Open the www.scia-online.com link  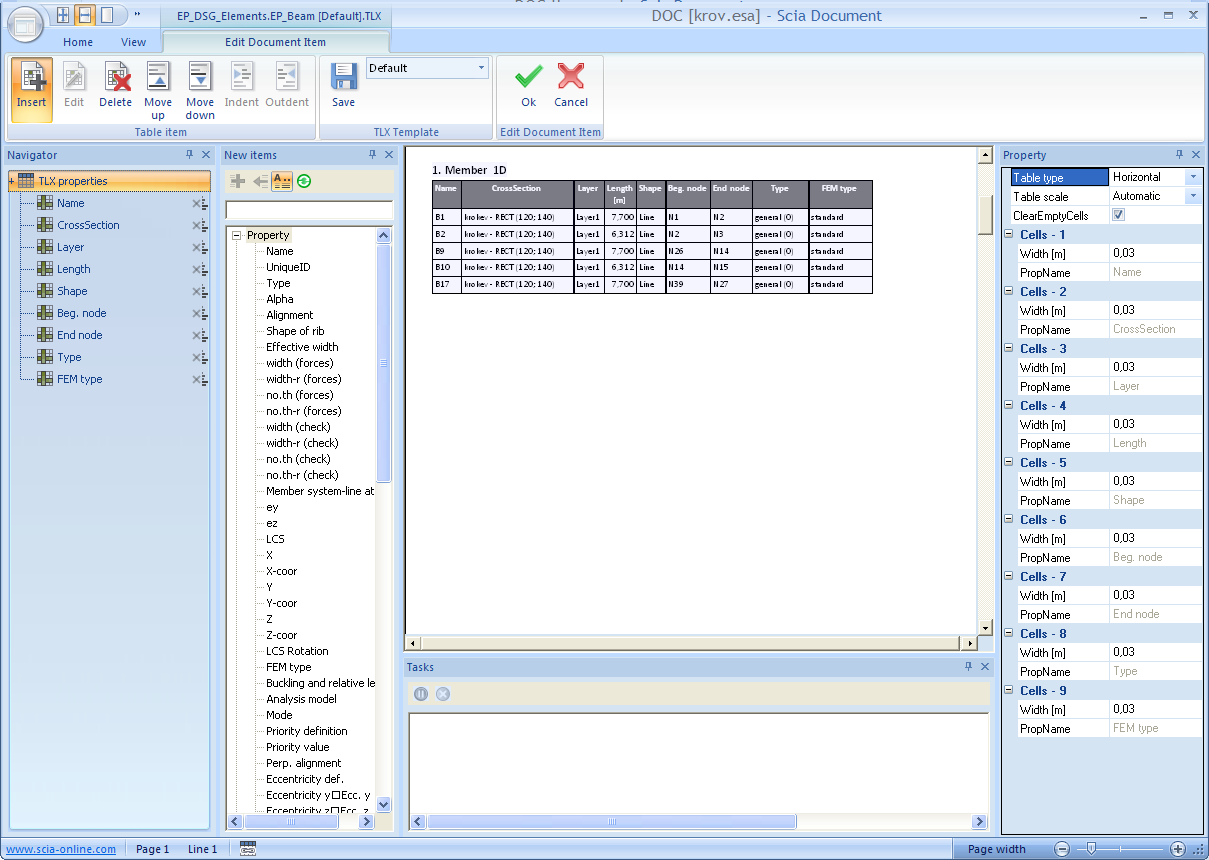(x=61, y=849)
